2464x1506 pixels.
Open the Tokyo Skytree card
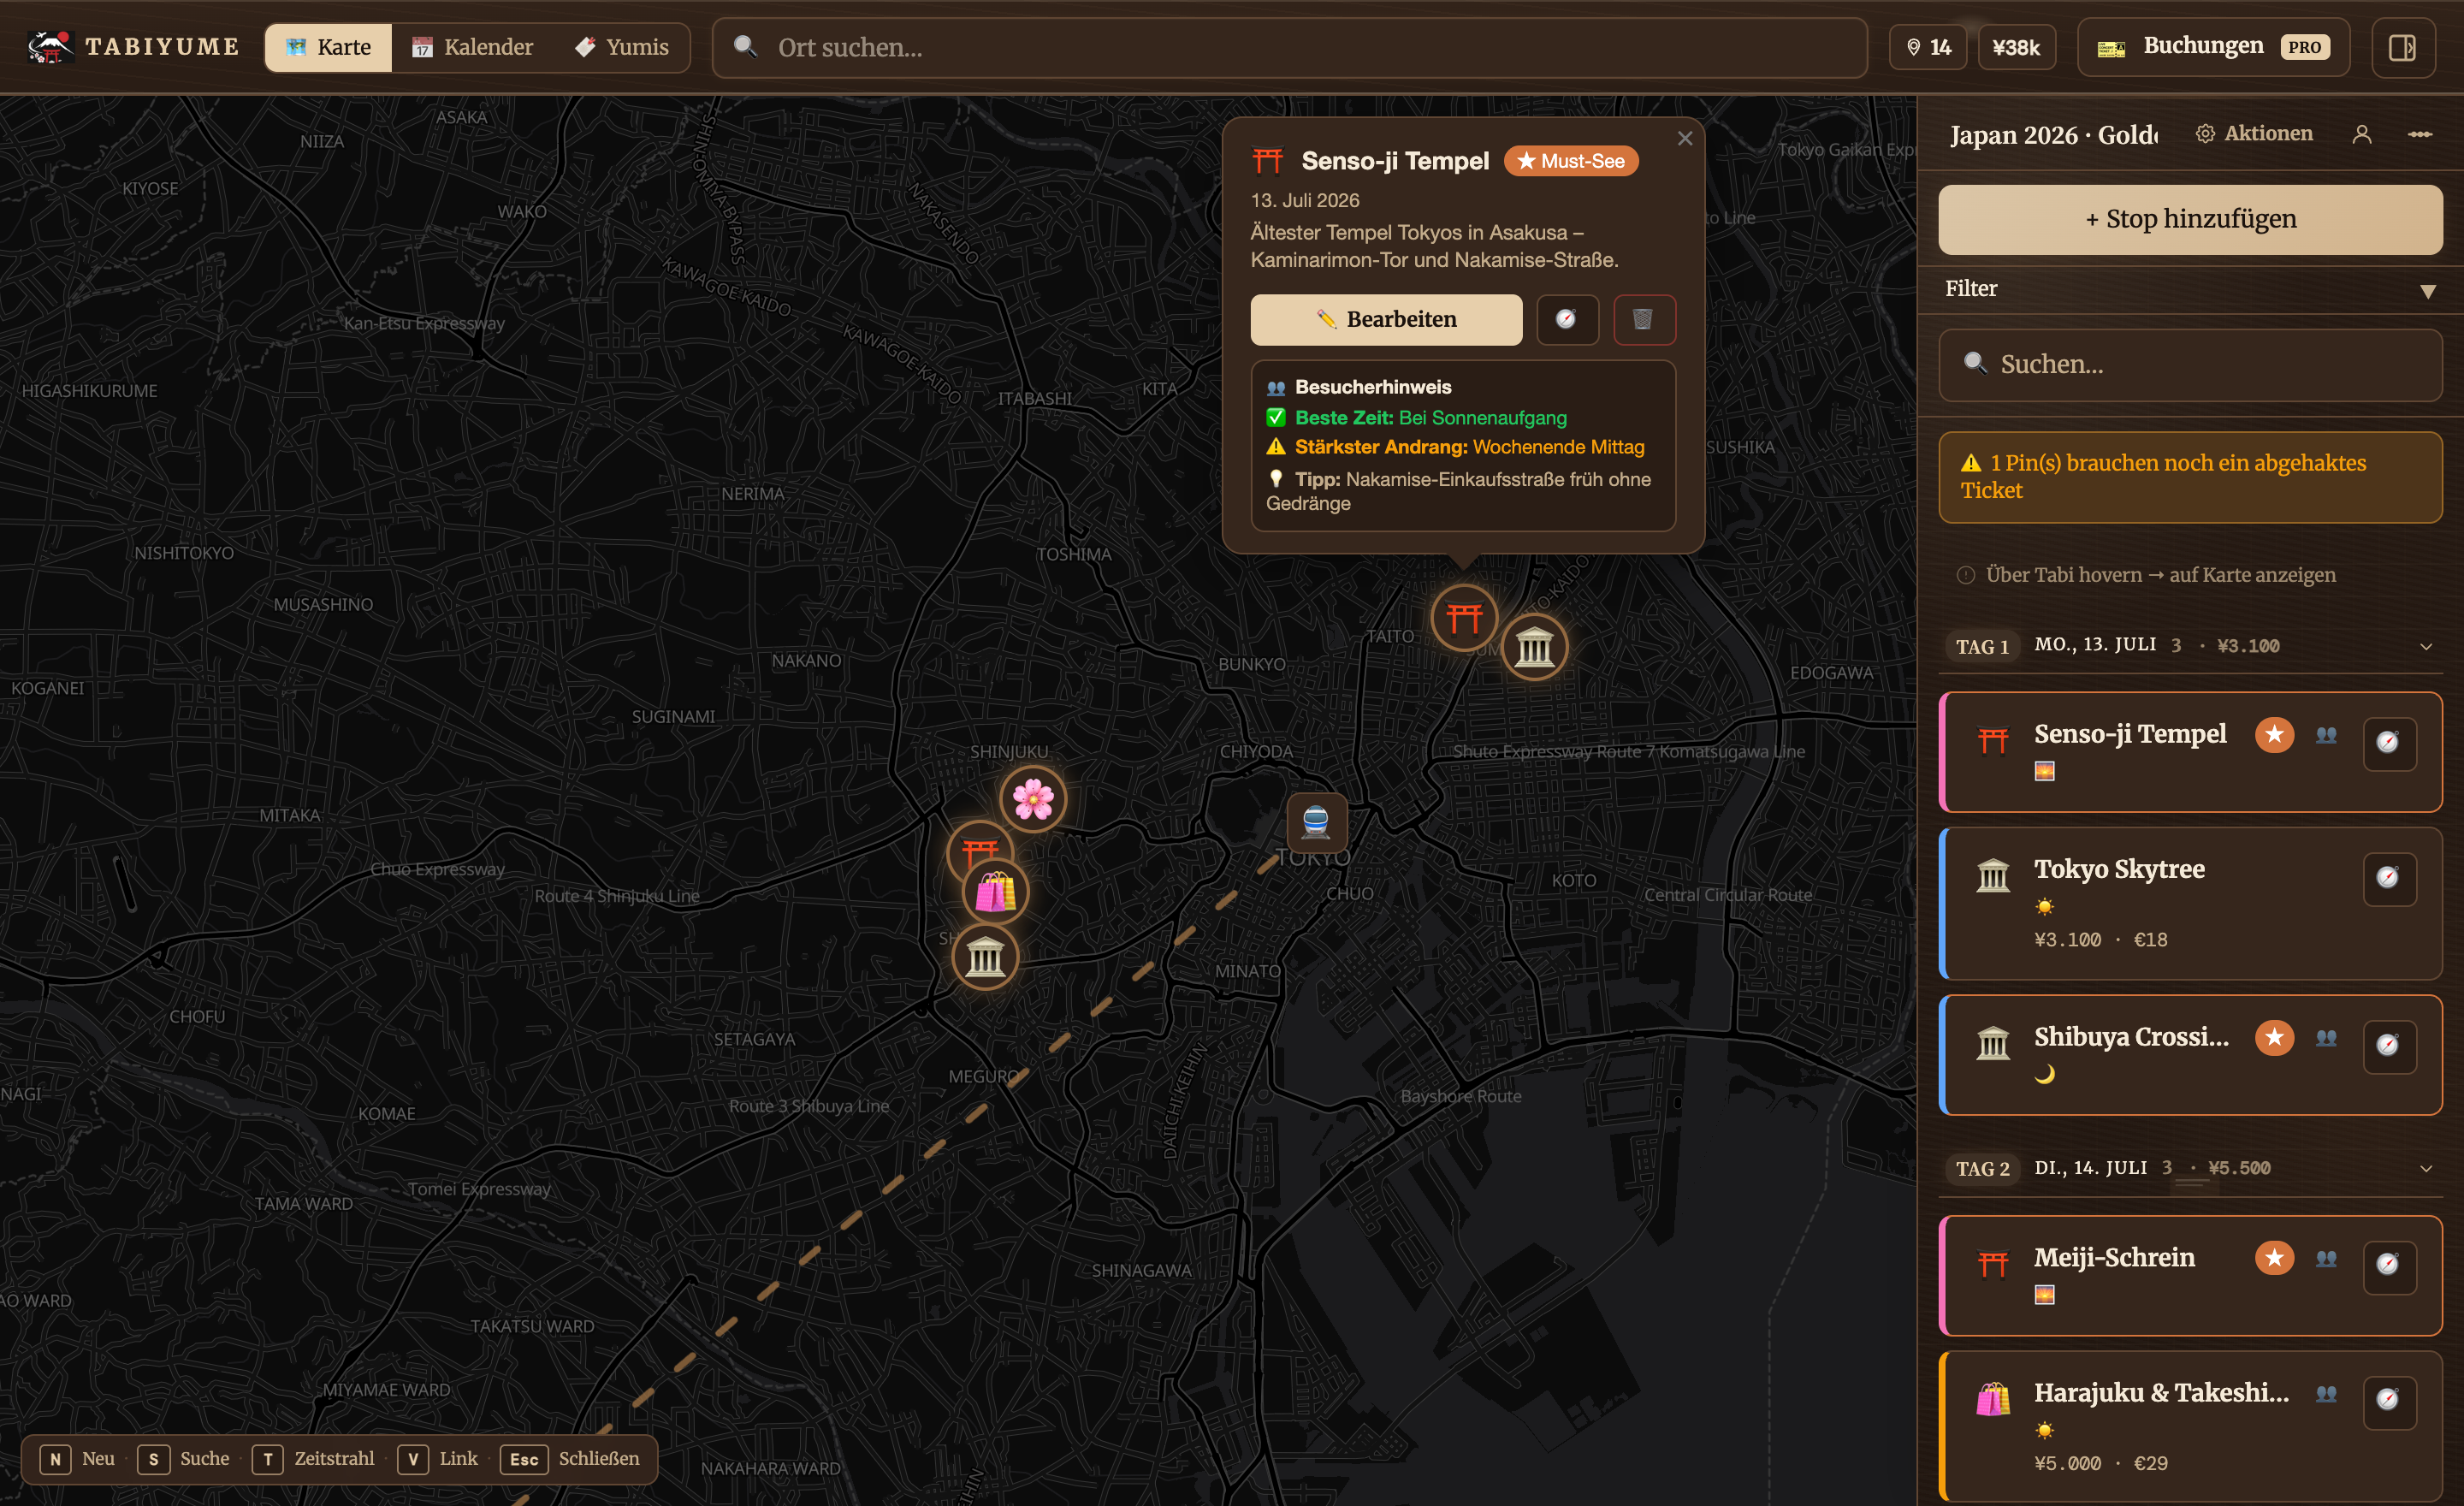click(2190, 902)
